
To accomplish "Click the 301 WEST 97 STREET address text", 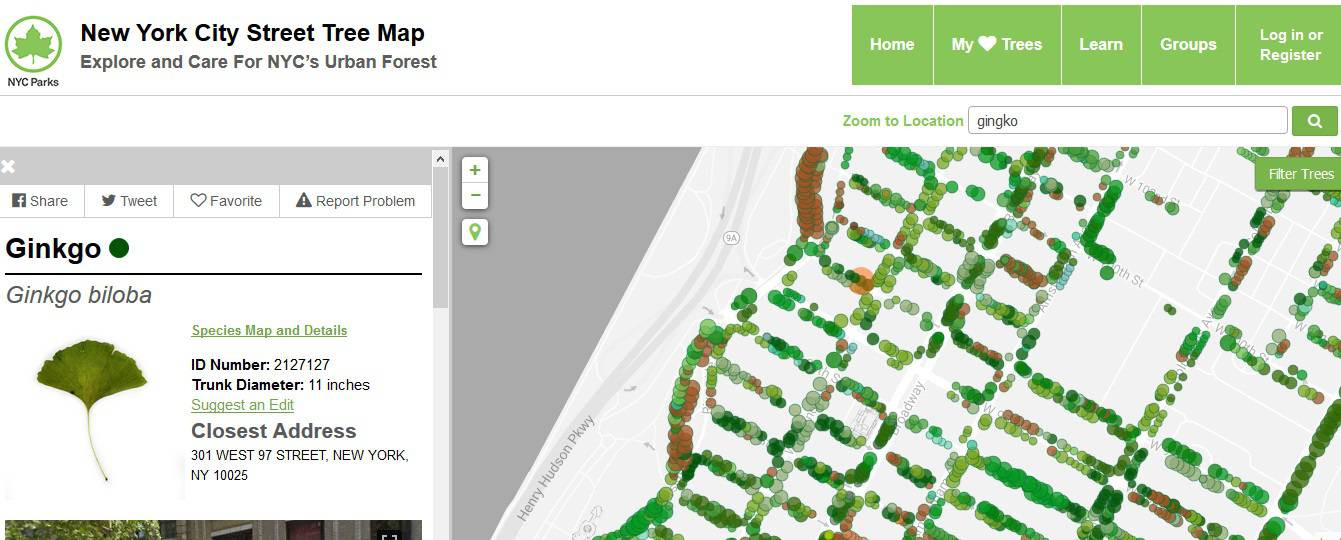I will tap(300, 465).
